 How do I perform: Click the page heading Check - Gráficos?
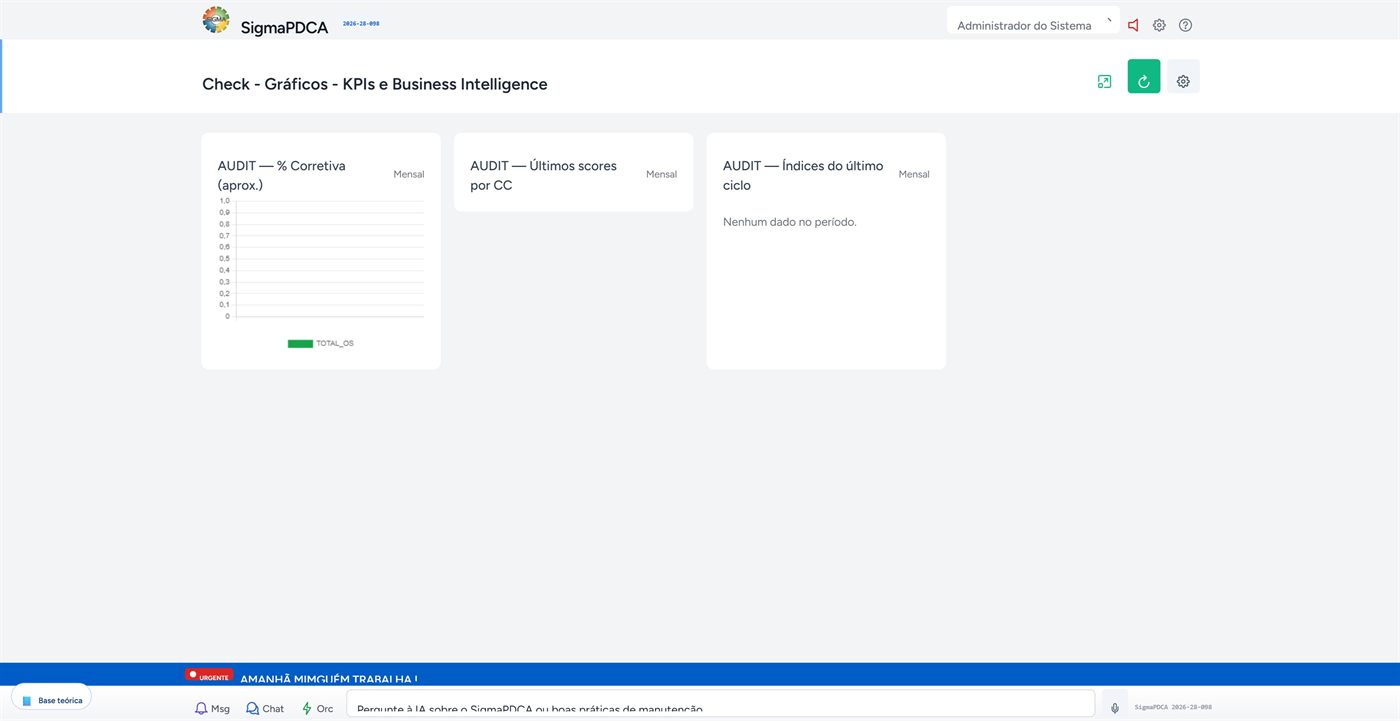[x=375, y=84]
